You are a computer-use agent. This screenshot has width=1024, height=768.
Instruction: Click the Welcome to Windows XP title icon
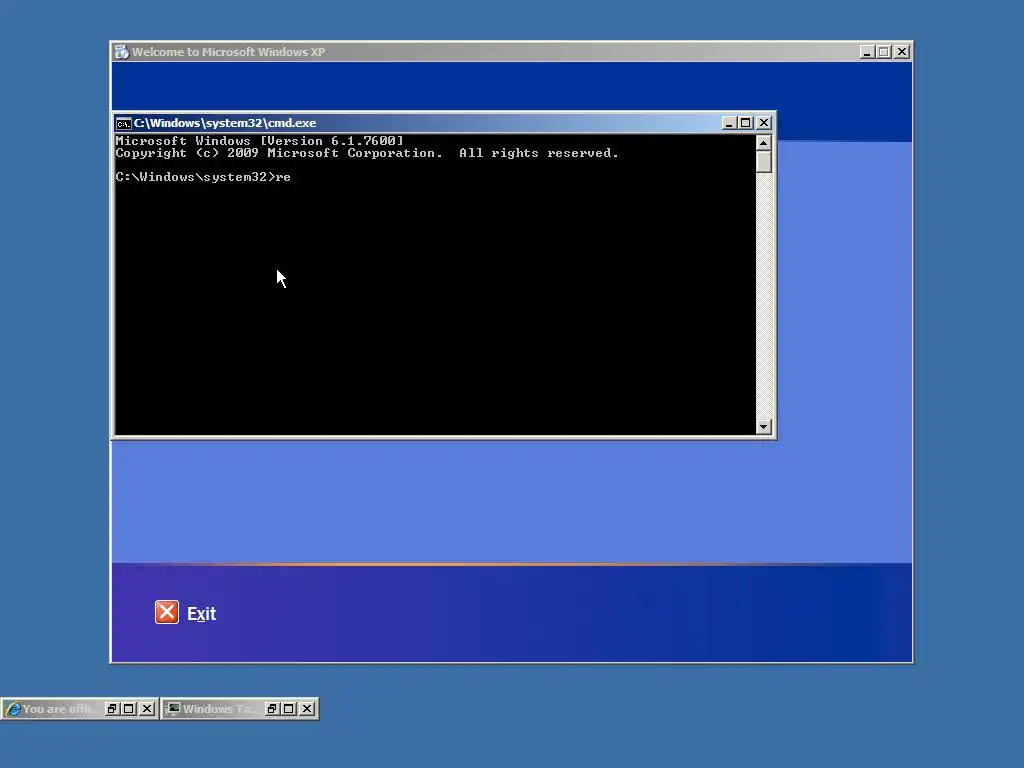[121, 52]
